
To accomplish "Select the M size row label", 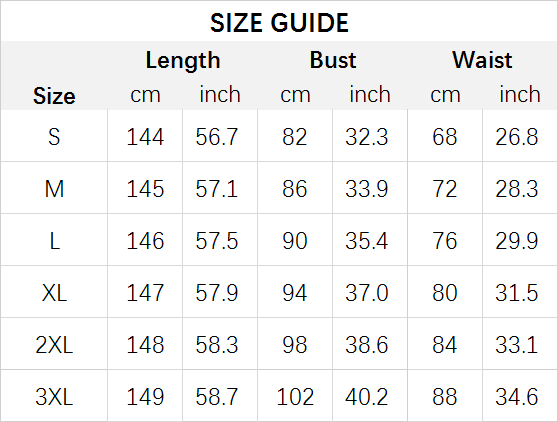I will click(54, 189).
